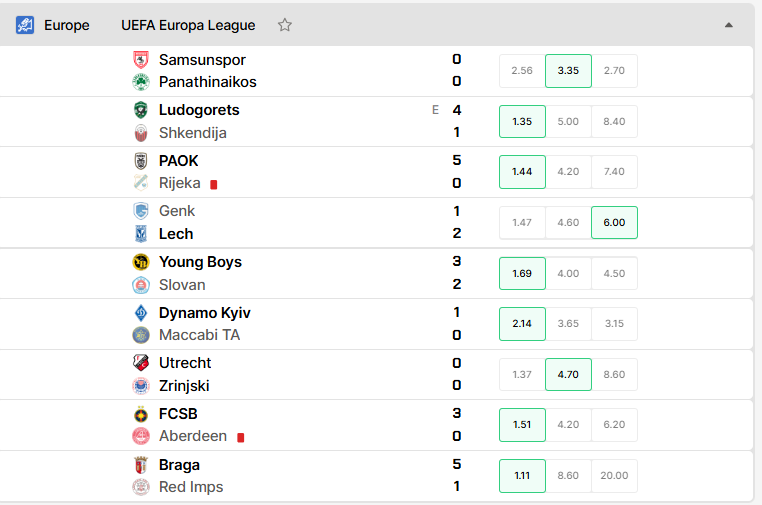762x505 pixels.
Task: Select the 4.70 draw odds for Utrecht match
Action: [568, 375]
